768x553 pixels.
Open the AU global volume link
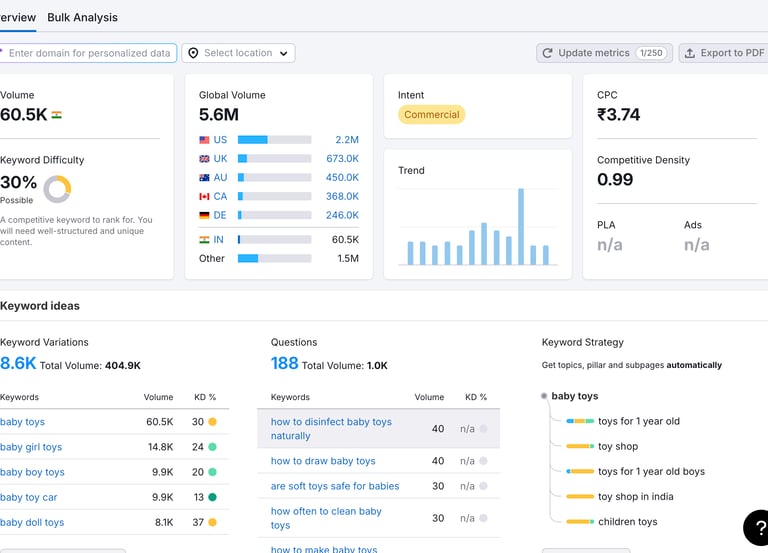tap(220, 177)
